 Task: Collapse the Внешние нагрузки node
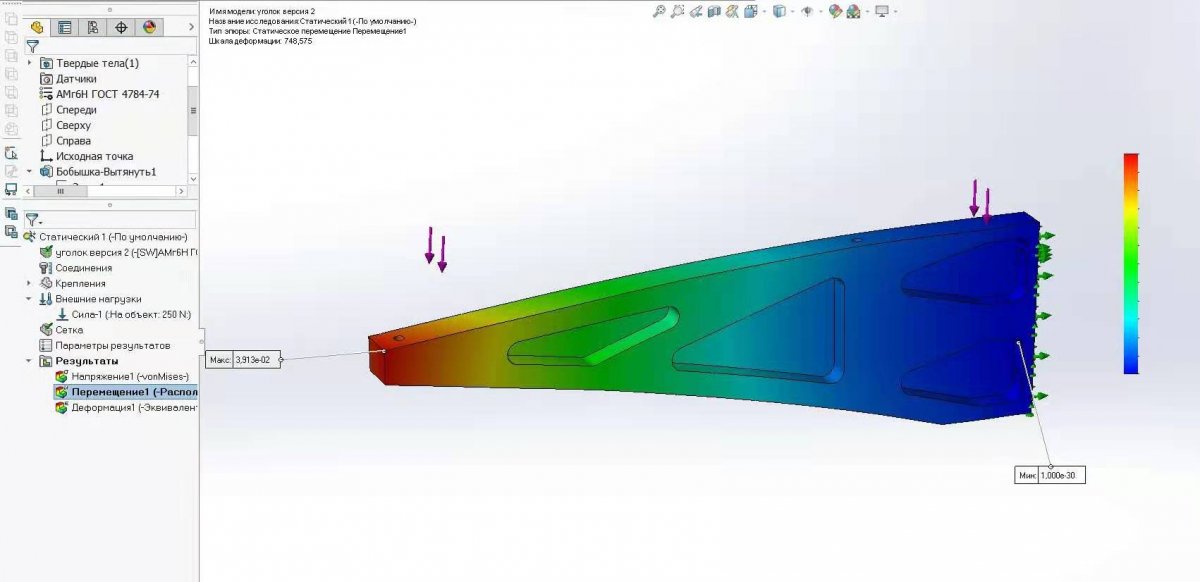coord(30,299)
